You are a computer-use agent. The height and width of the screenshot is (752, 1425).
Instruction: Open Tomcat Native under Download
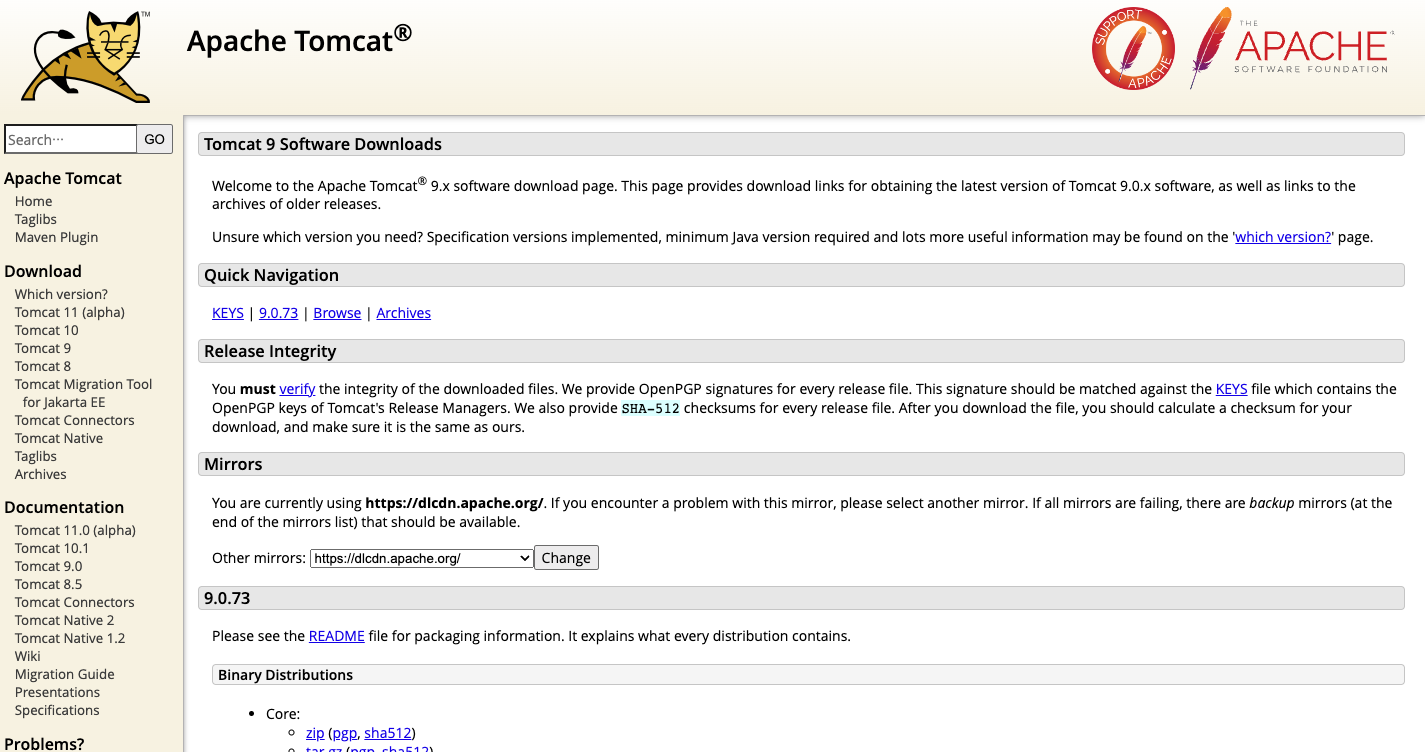pyautogui.click(x=59, y=438)
